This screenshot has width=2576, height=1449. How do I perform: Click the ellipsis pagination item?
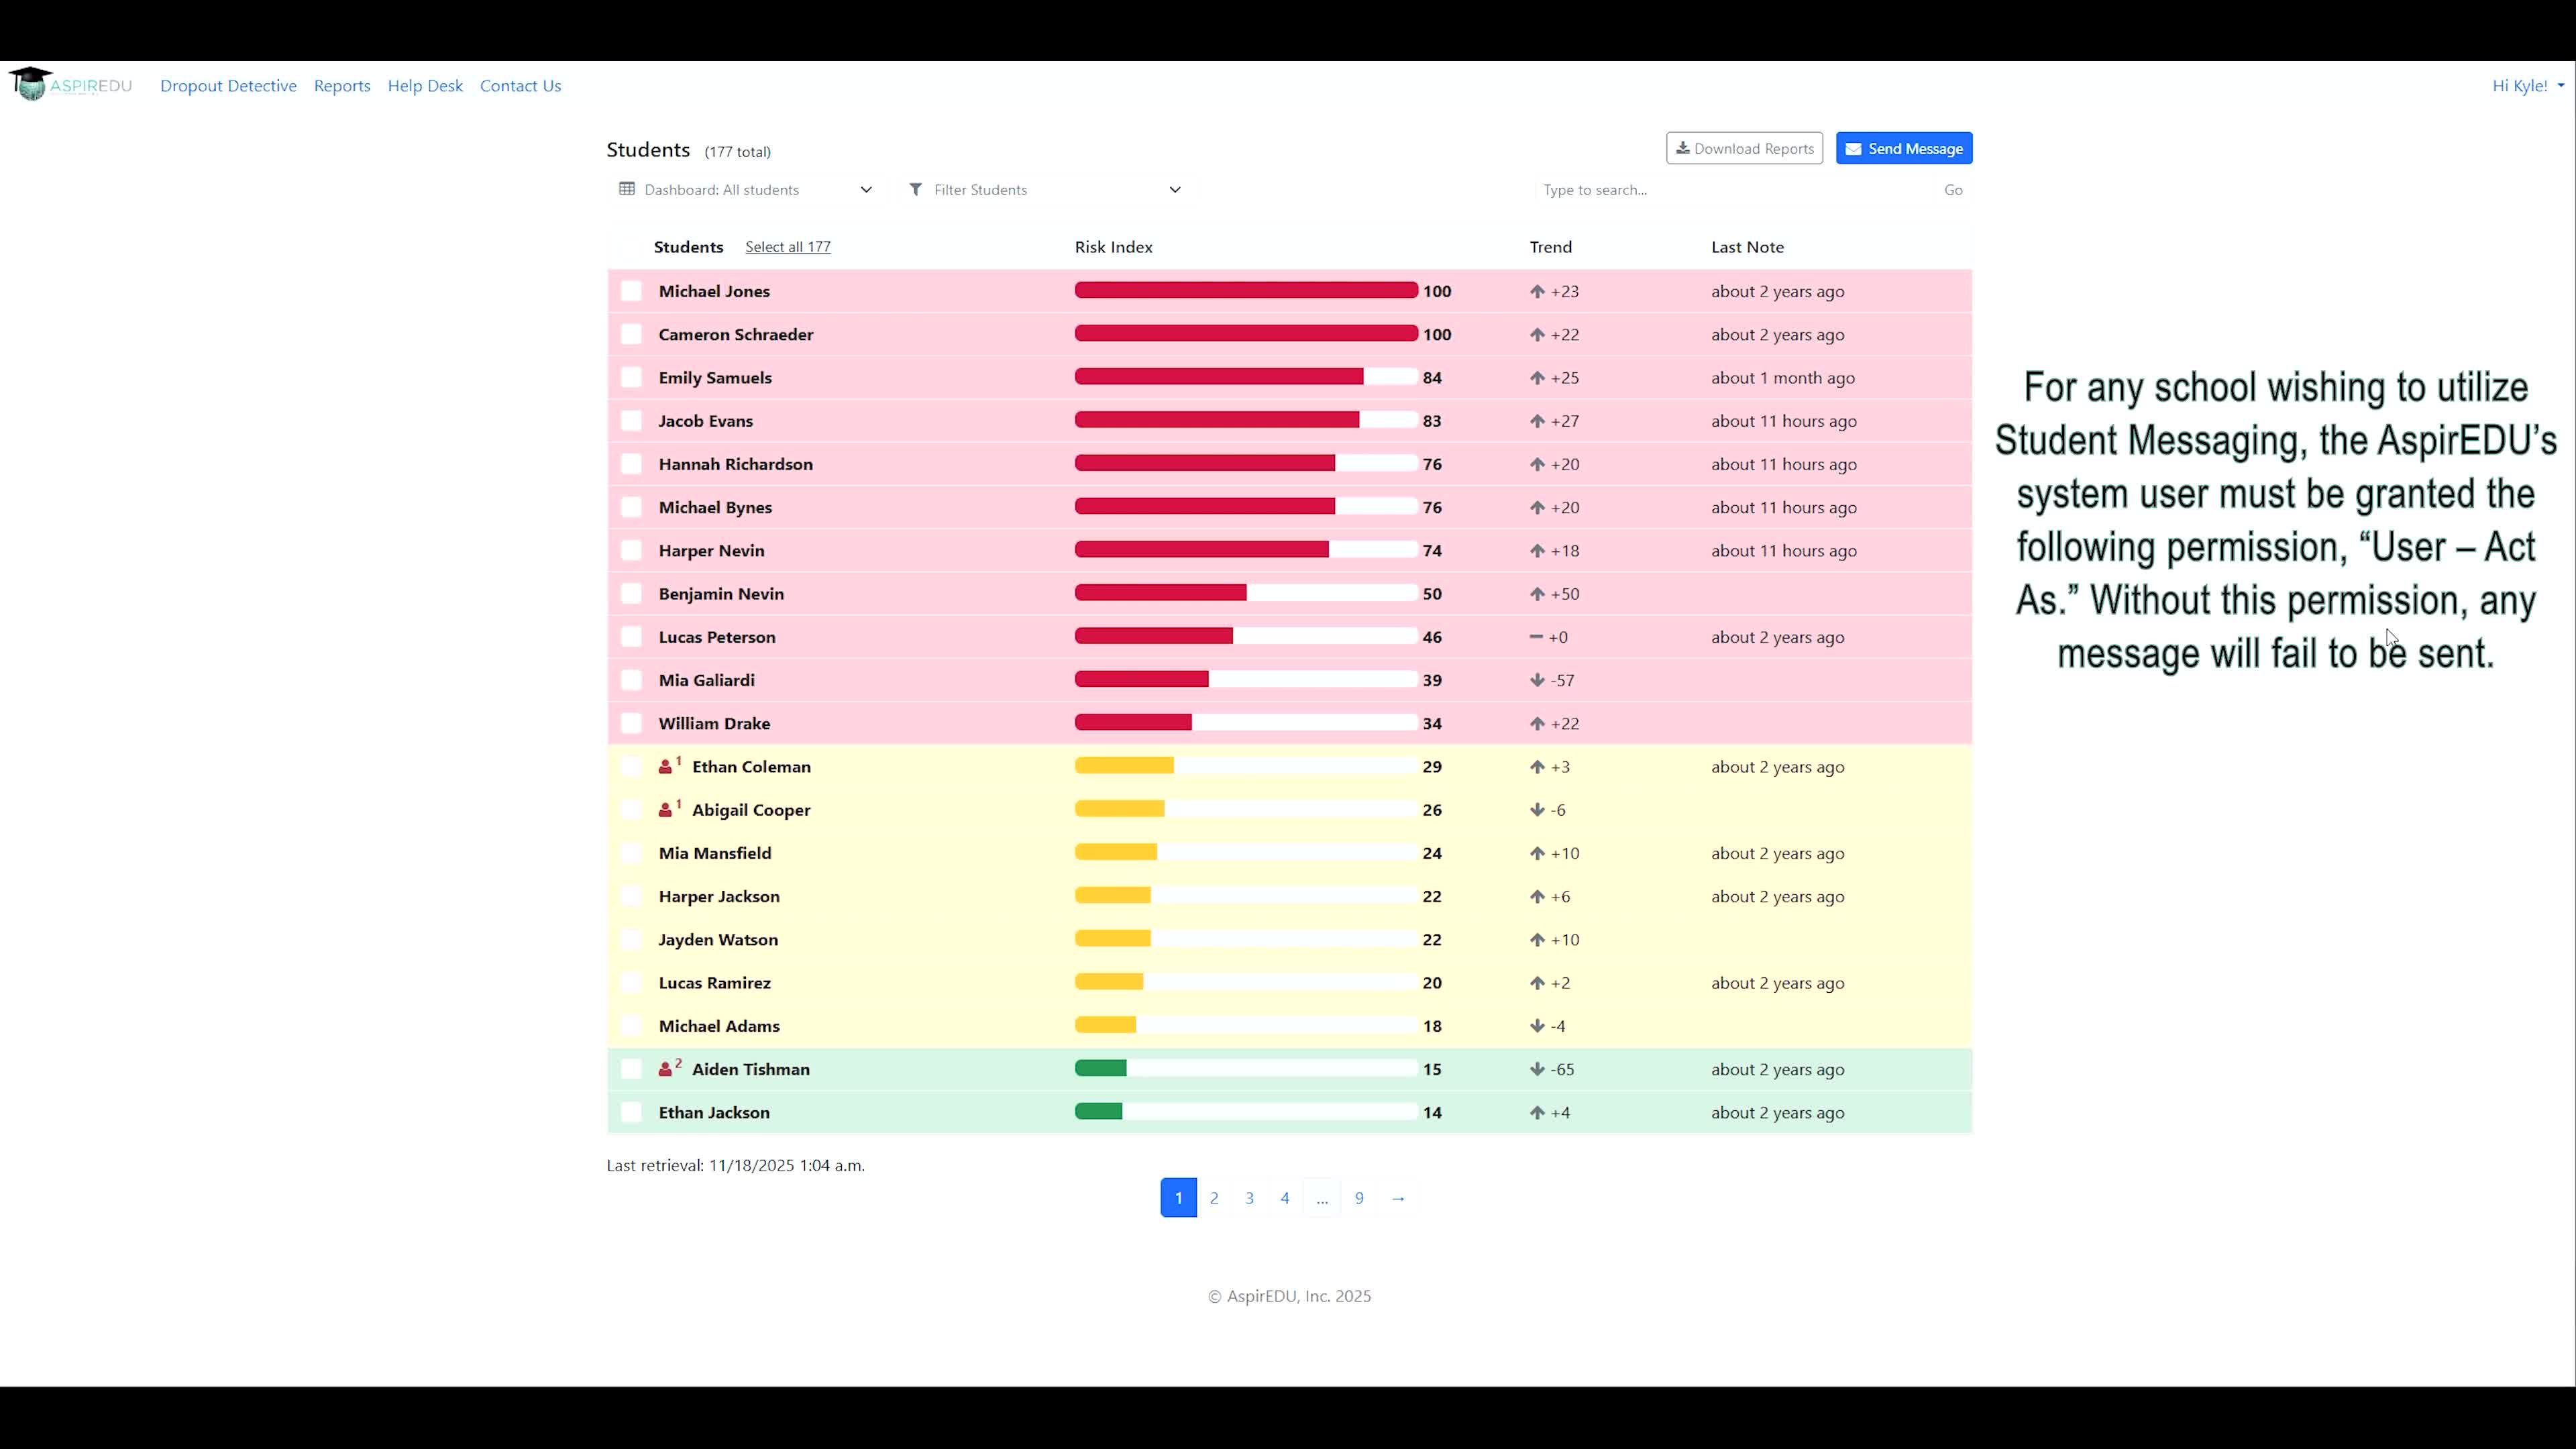pyautogui.click(x=1322, y=1198)
